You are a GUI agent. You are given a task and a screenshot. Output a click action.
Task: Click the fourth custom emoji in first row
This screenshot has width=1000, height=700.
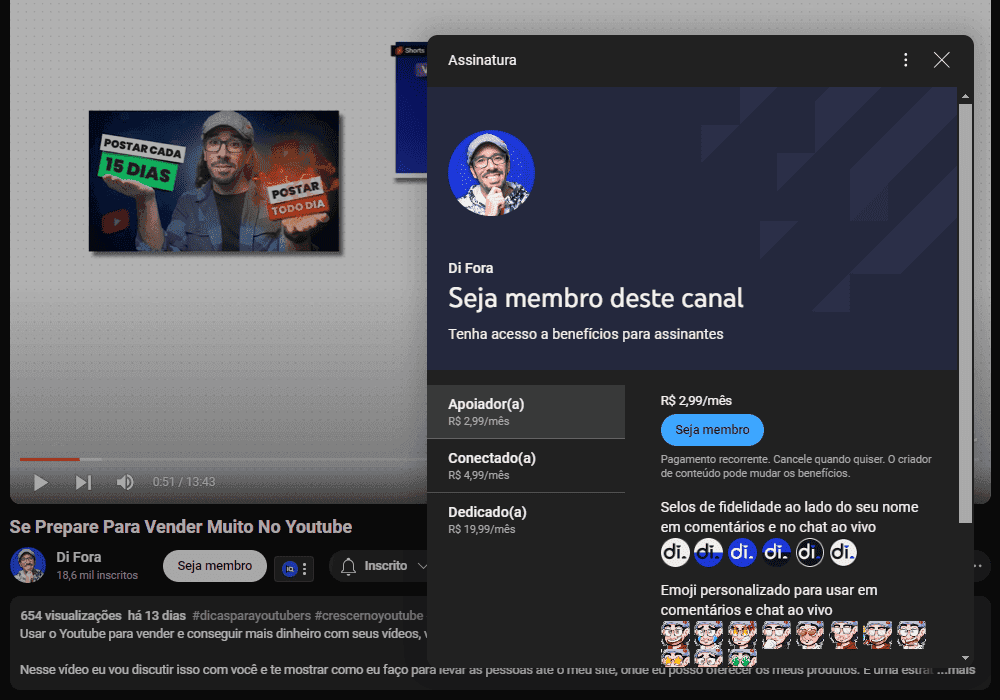pyautogui.click(x=776, y=635)
